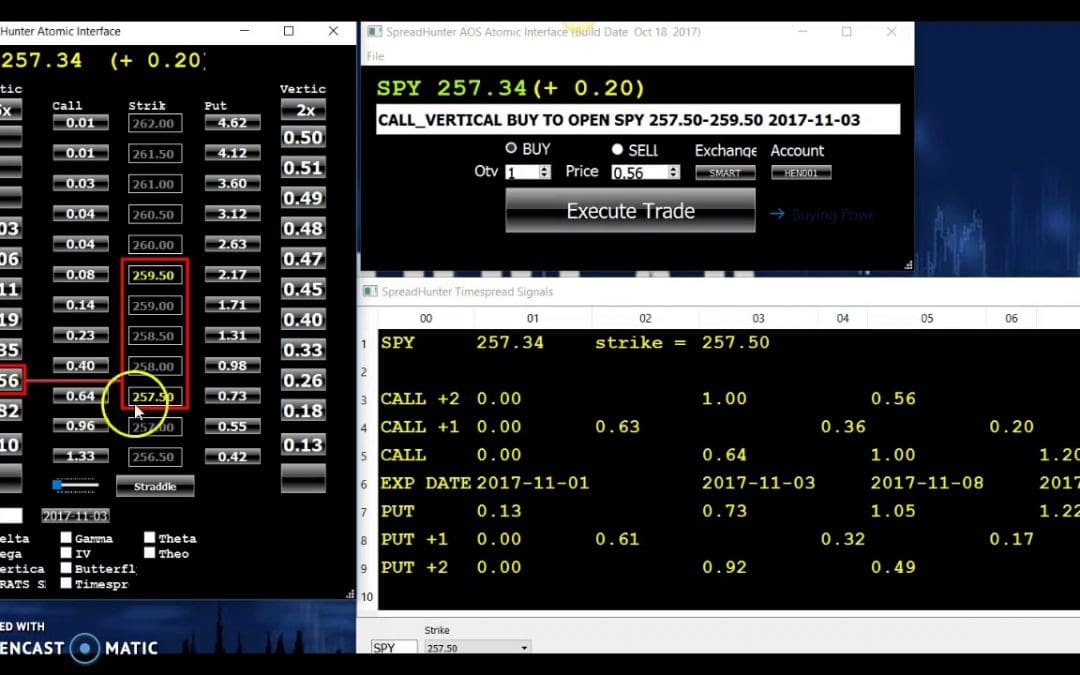The height and width of the screenshot is (675, 1080).
Task: Click the Put price 0.42 button
Action: [x=232, y=456]
